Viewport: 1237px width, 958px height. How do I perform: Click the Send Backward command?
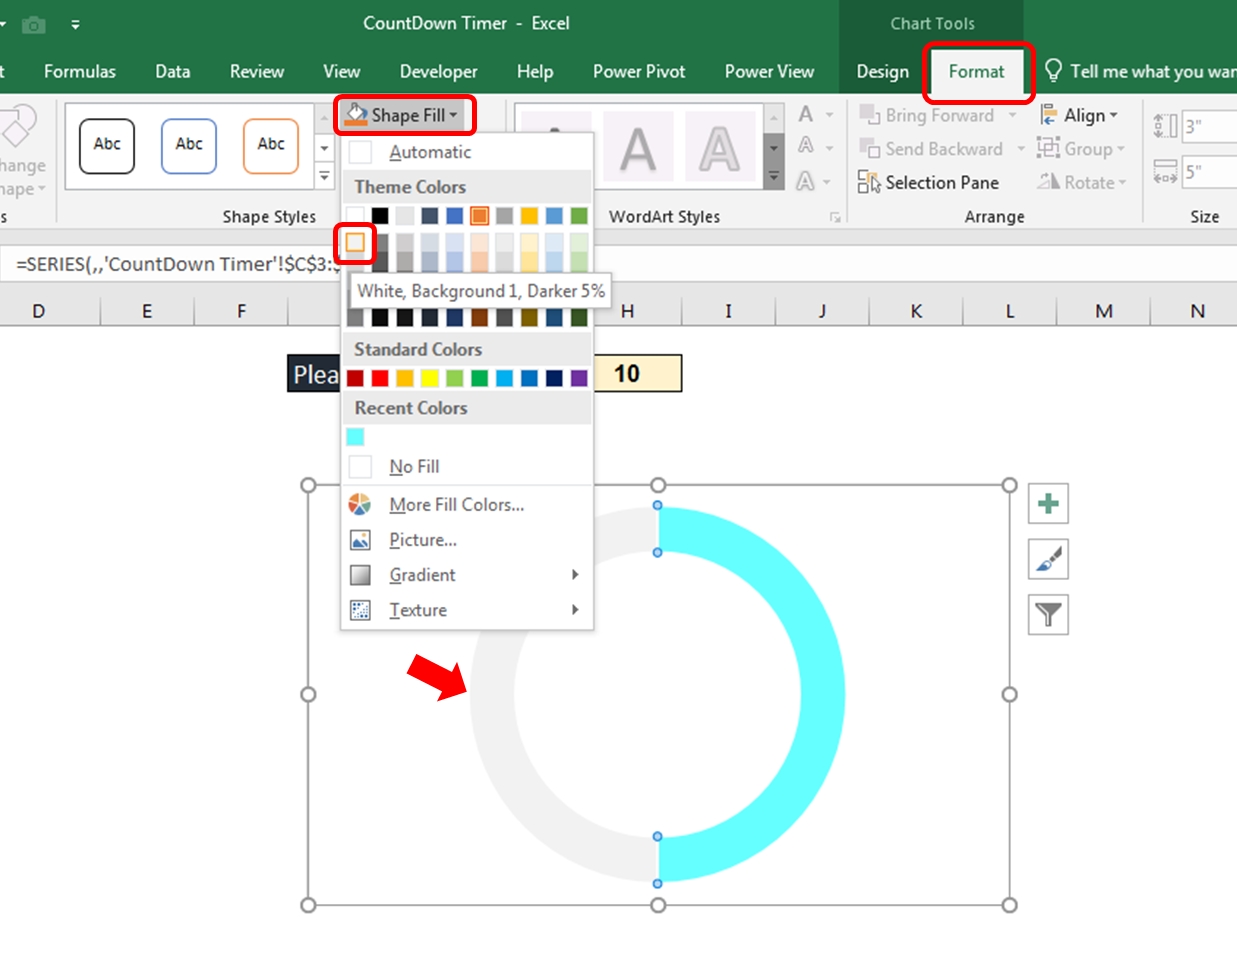tap(937, 148)
